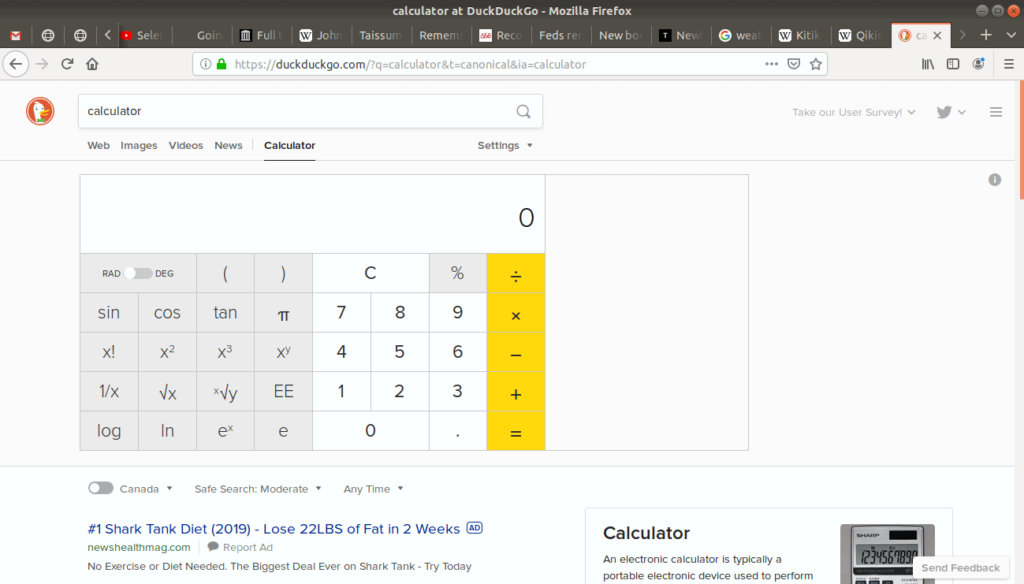Click the minus operator key
This screenshot has width=1024, height=584.
[x=516, y=352]
